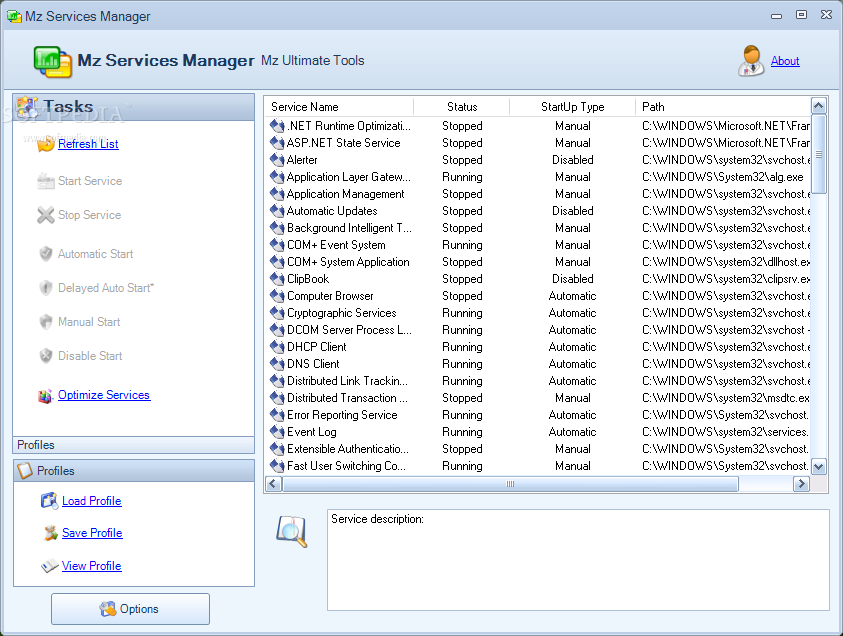Screen dimensions: 843x636
Task: Open the About link
Action: tap(785, 61)
